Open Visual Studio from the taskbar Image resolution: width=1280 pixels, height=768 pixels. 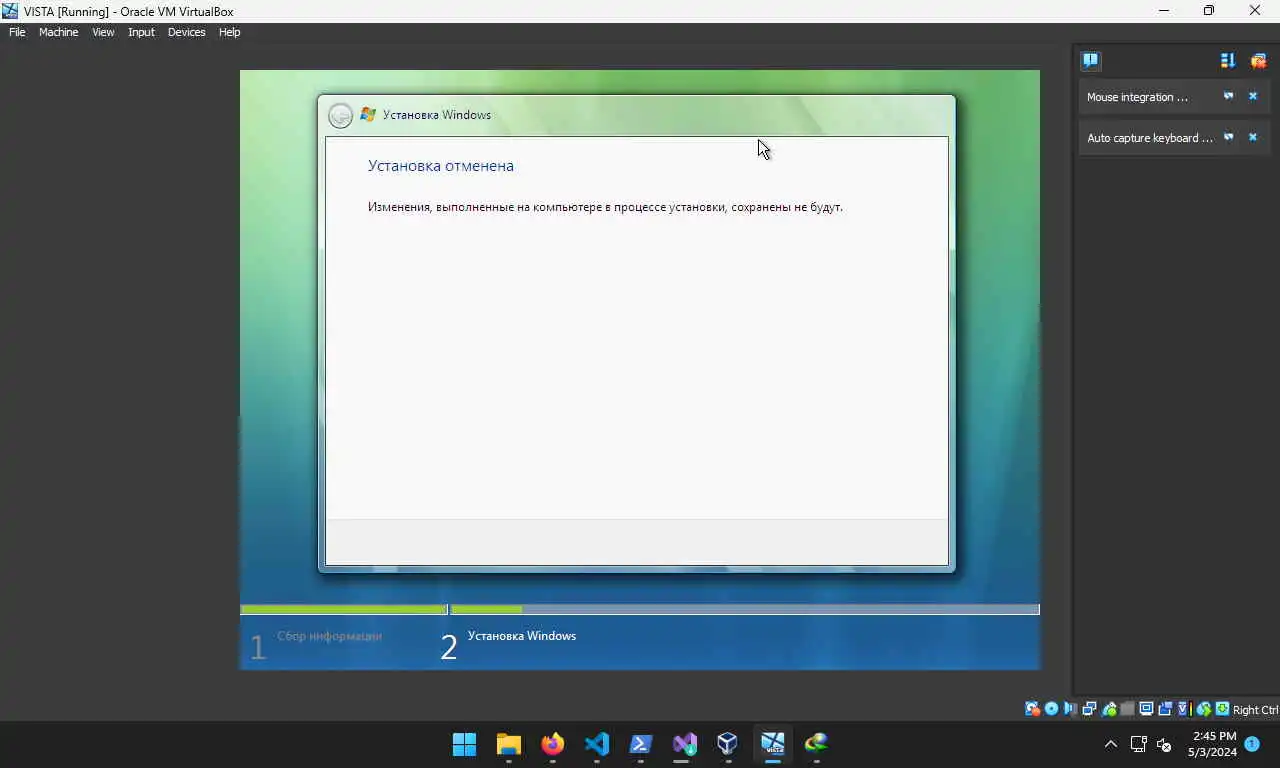coord(685,744)
